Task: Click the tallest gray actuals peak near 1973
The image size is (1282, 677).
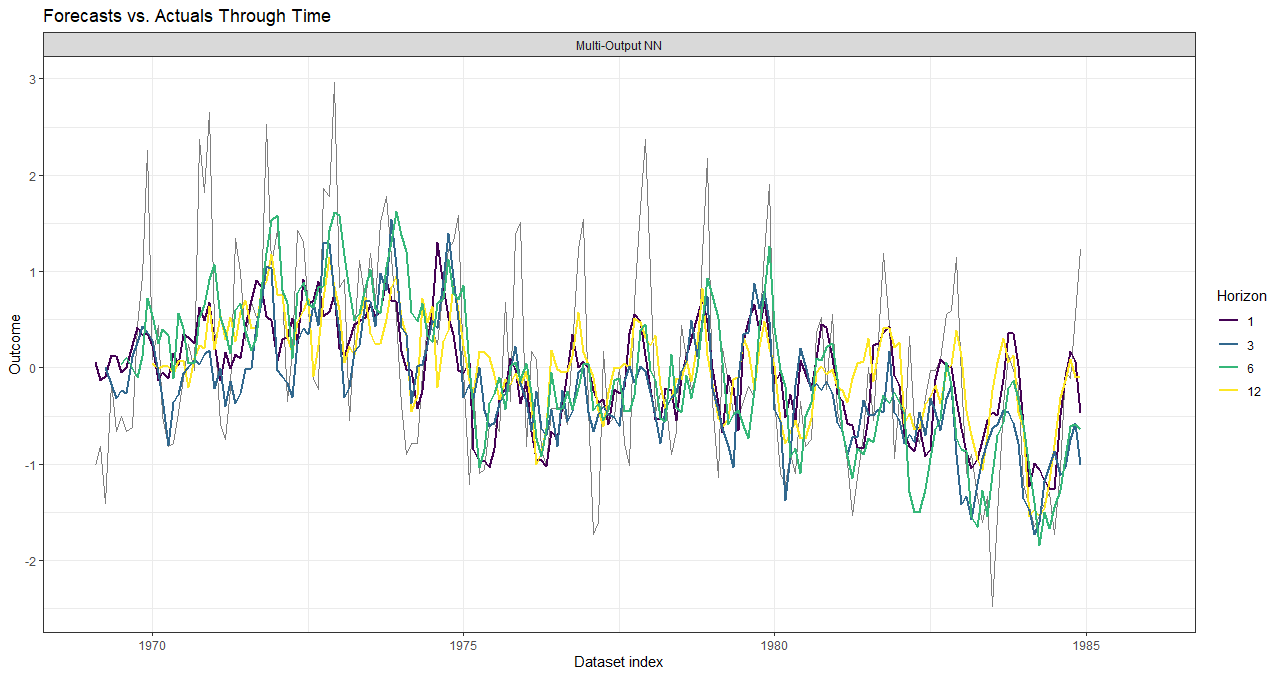Action: (x=334, y=84)
